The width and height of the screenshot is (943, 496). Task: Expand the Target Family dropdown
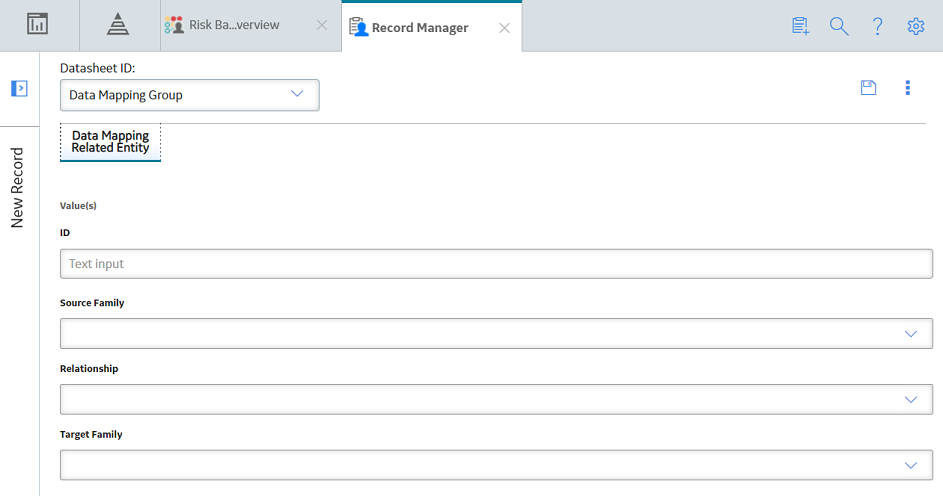496,465
